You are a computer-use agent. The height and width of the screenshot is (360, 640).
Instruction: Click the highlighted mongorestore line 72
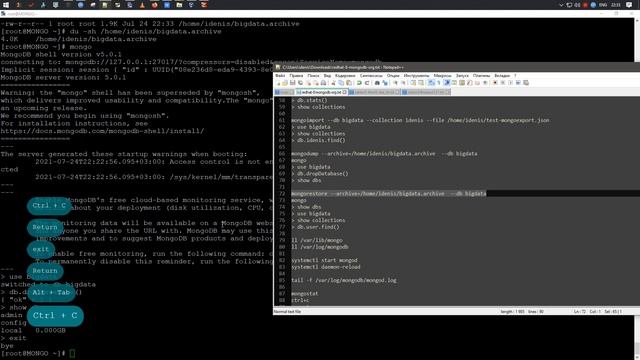tap(389, 193)
